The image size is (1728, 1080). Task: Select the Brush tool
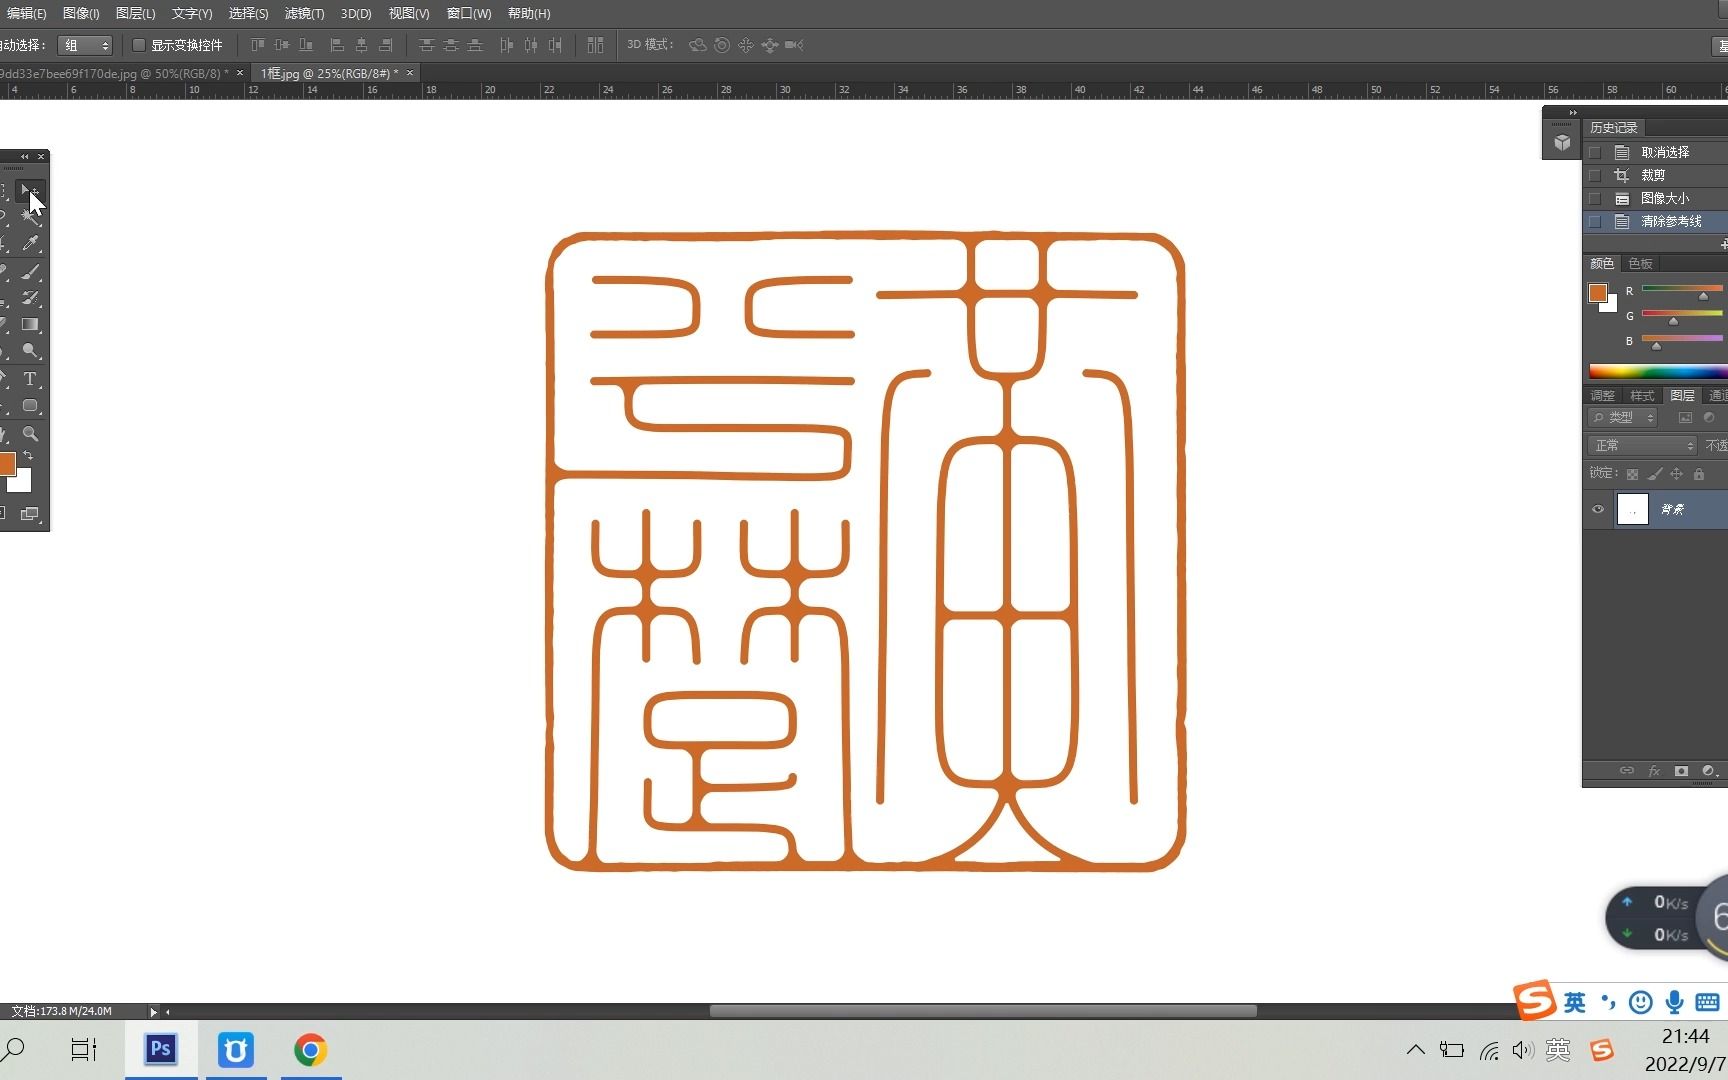(31, 271)
